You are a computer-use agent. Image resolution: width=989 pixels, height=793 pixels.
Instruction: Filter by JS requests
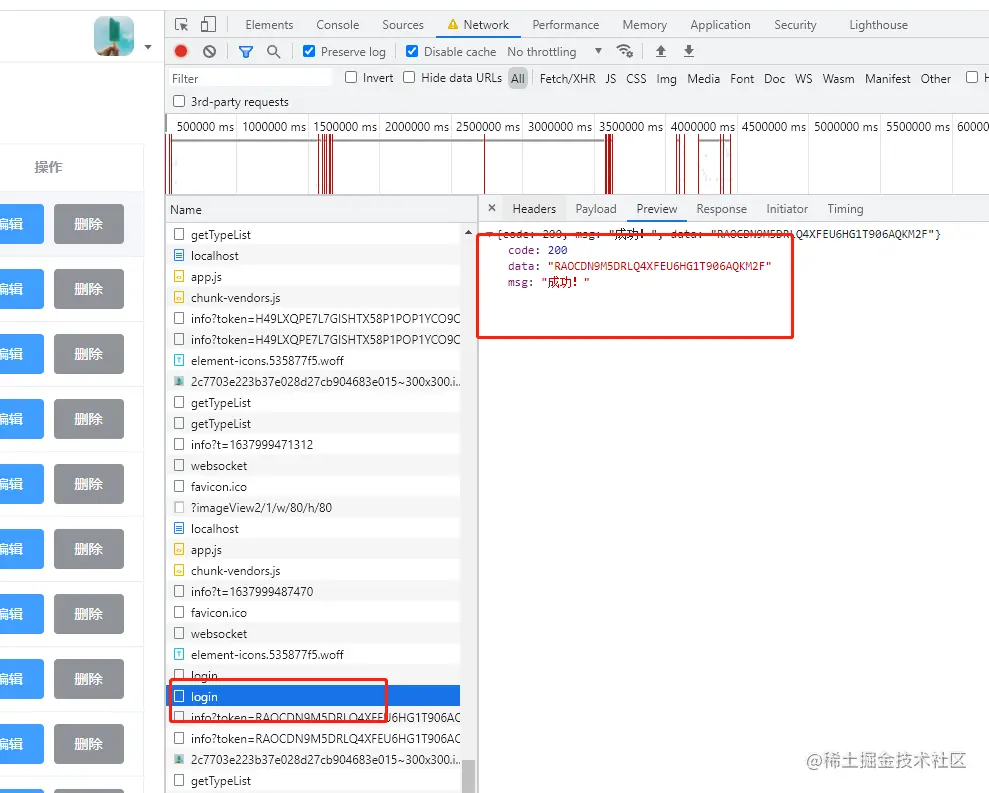point(611,79)
